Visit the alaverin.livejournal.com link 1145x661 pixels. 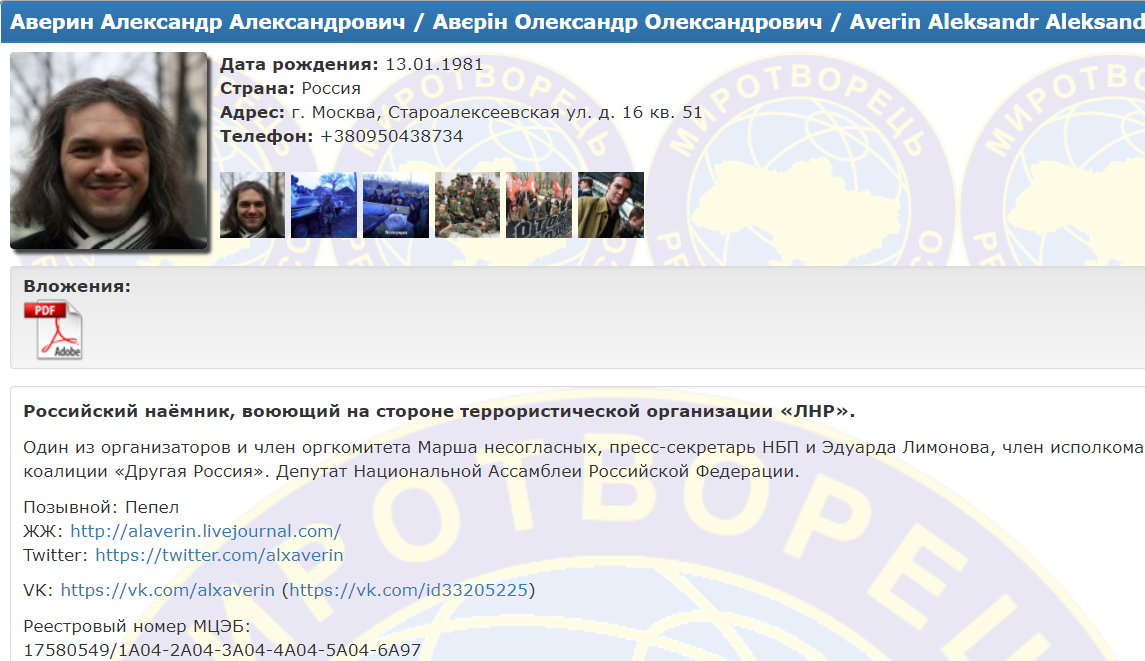click(205, 531)
